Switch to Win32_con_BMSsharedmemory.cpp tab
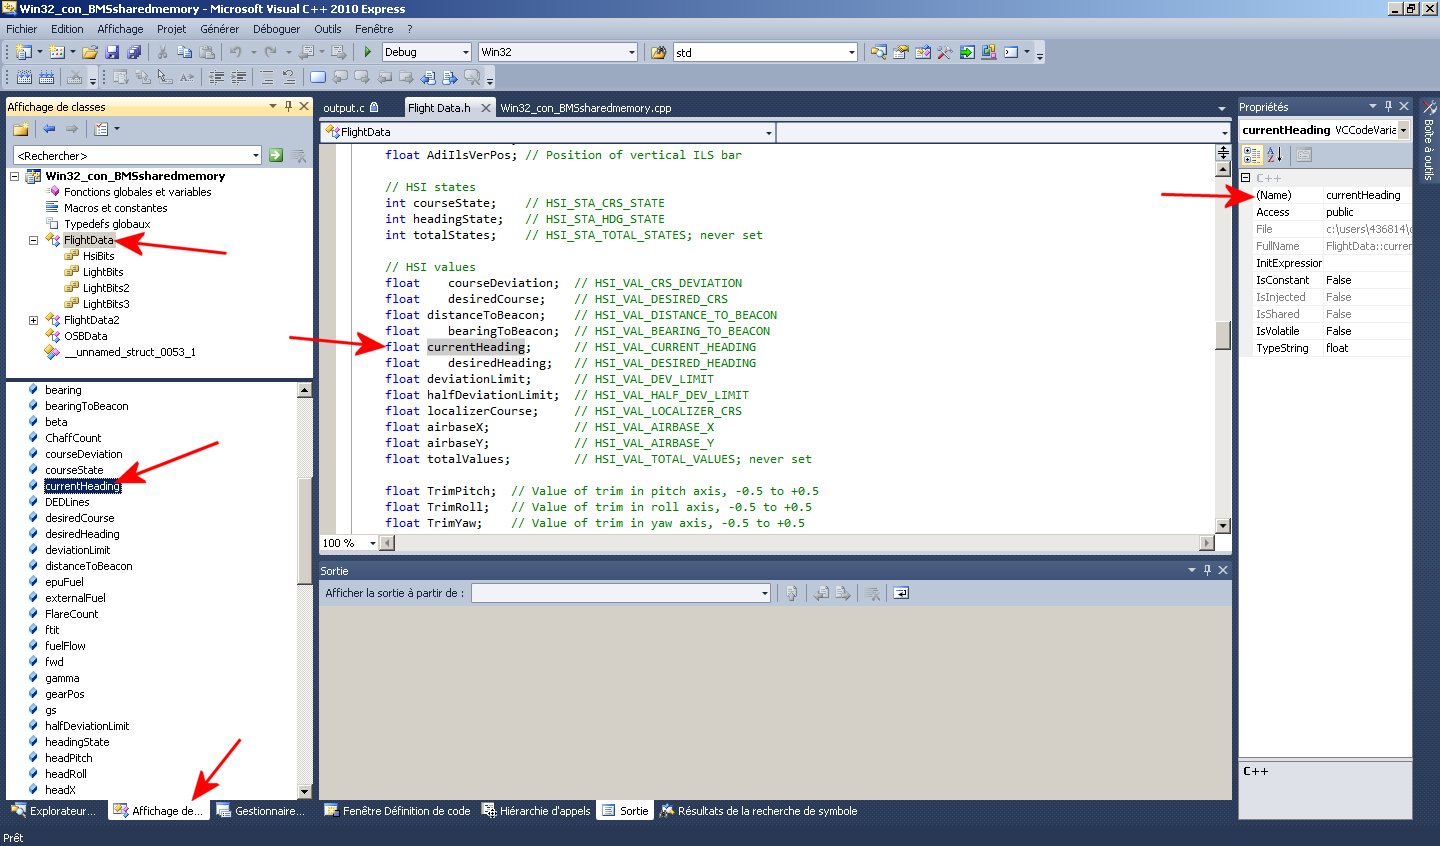 pyautogui.click(x=586, y=107)
